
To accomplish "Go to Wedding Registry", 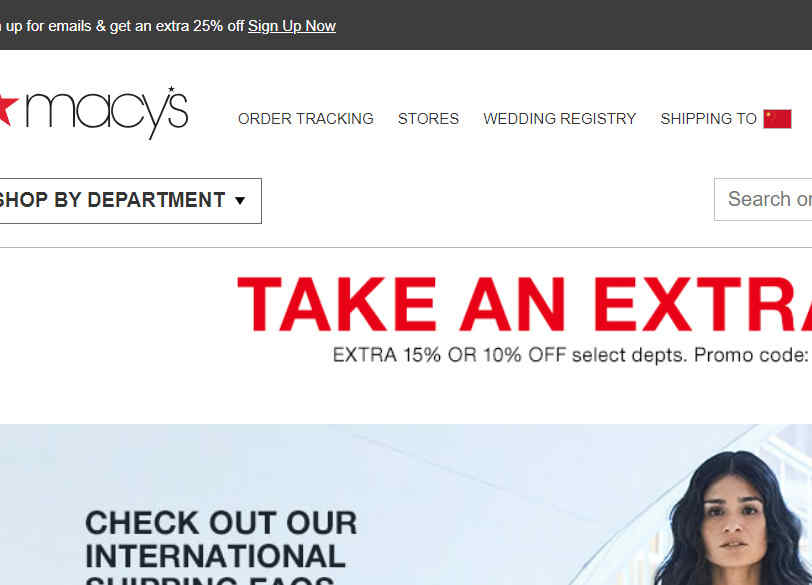I will point(559,119).
